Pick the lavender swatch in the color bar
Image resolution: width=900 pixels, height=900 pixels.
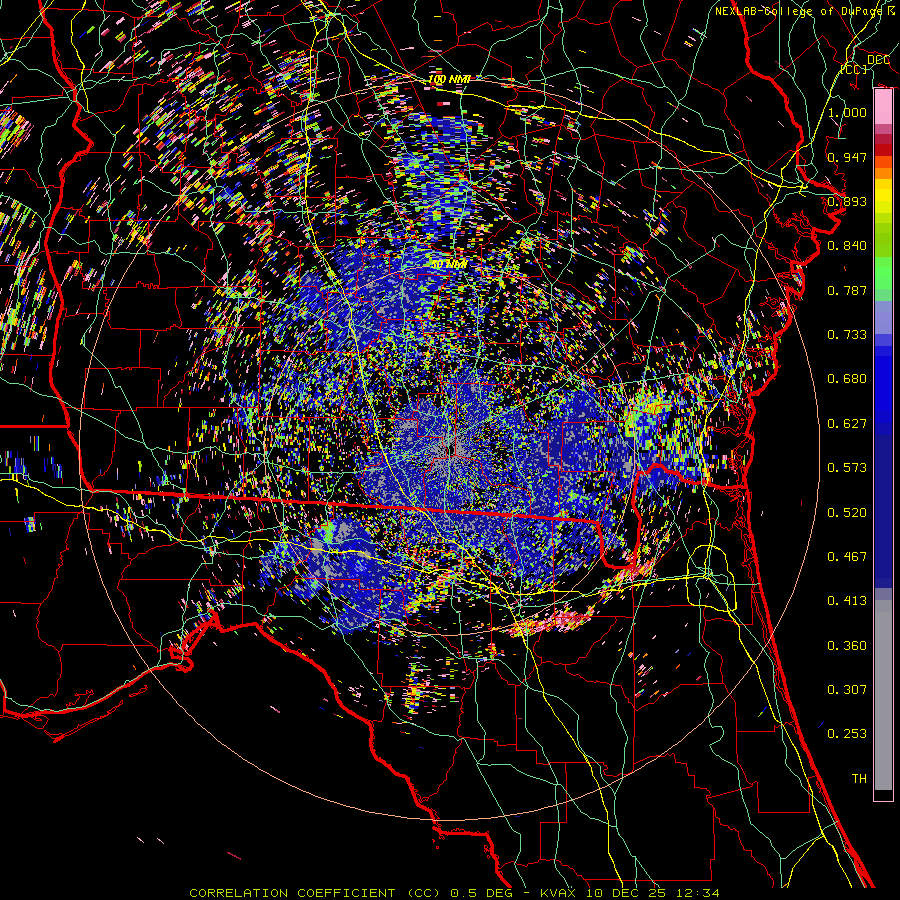[883, 317]
